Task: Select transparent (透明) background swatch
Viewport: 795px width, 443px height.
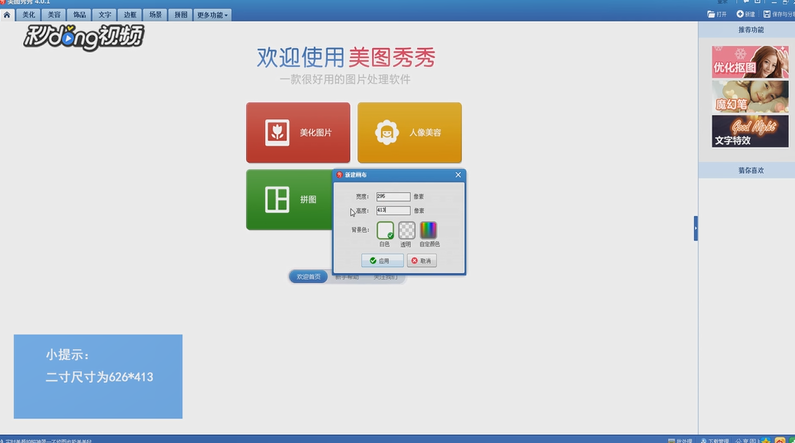Action: (x=406, y=230)
